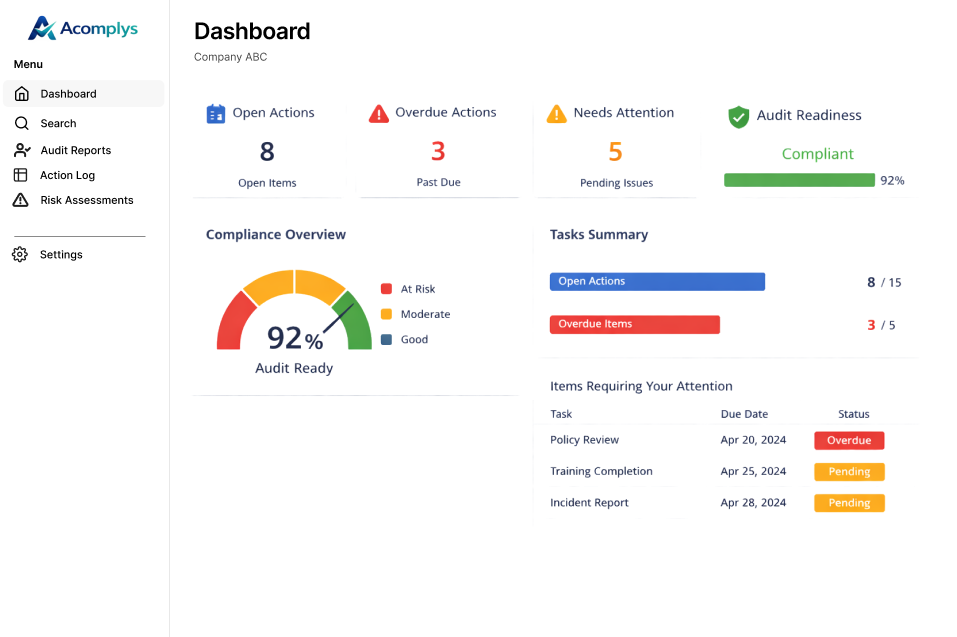
Task: Click the blue Good legend swatch
Action: (386, 339)
